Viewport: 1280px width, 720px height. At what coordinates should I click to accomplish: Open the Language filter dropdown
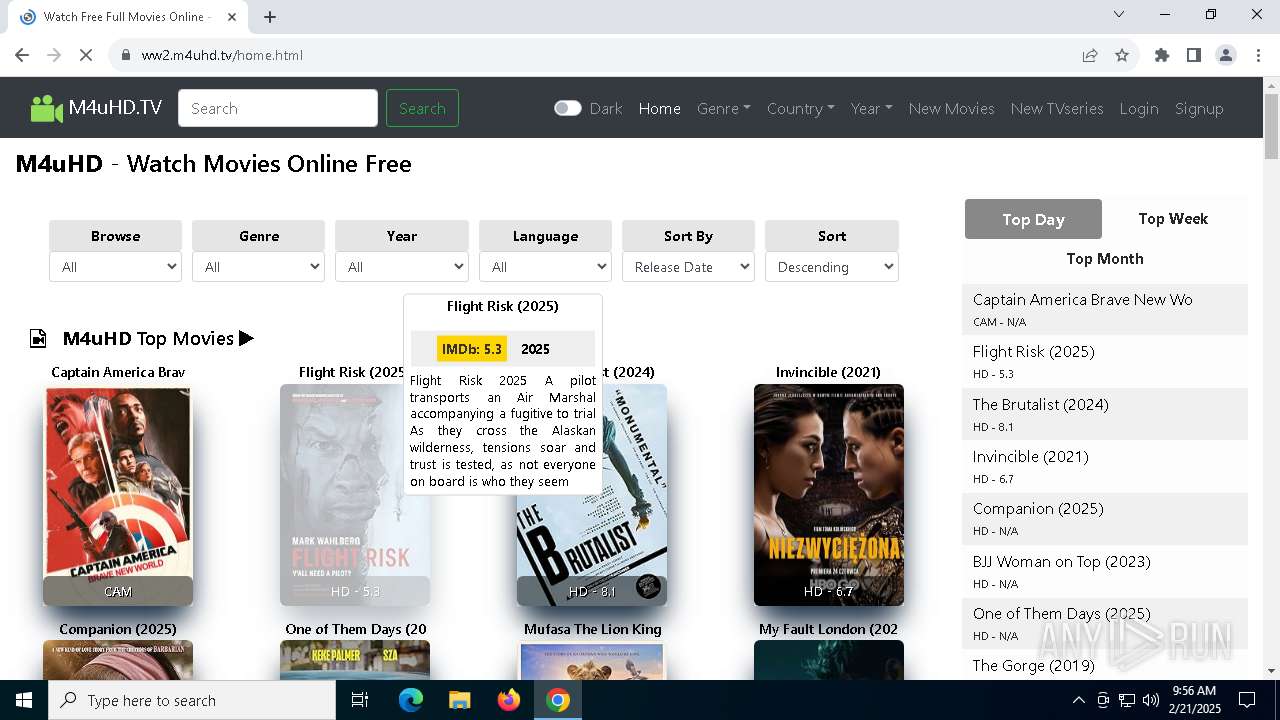click(x=545, y=267)
